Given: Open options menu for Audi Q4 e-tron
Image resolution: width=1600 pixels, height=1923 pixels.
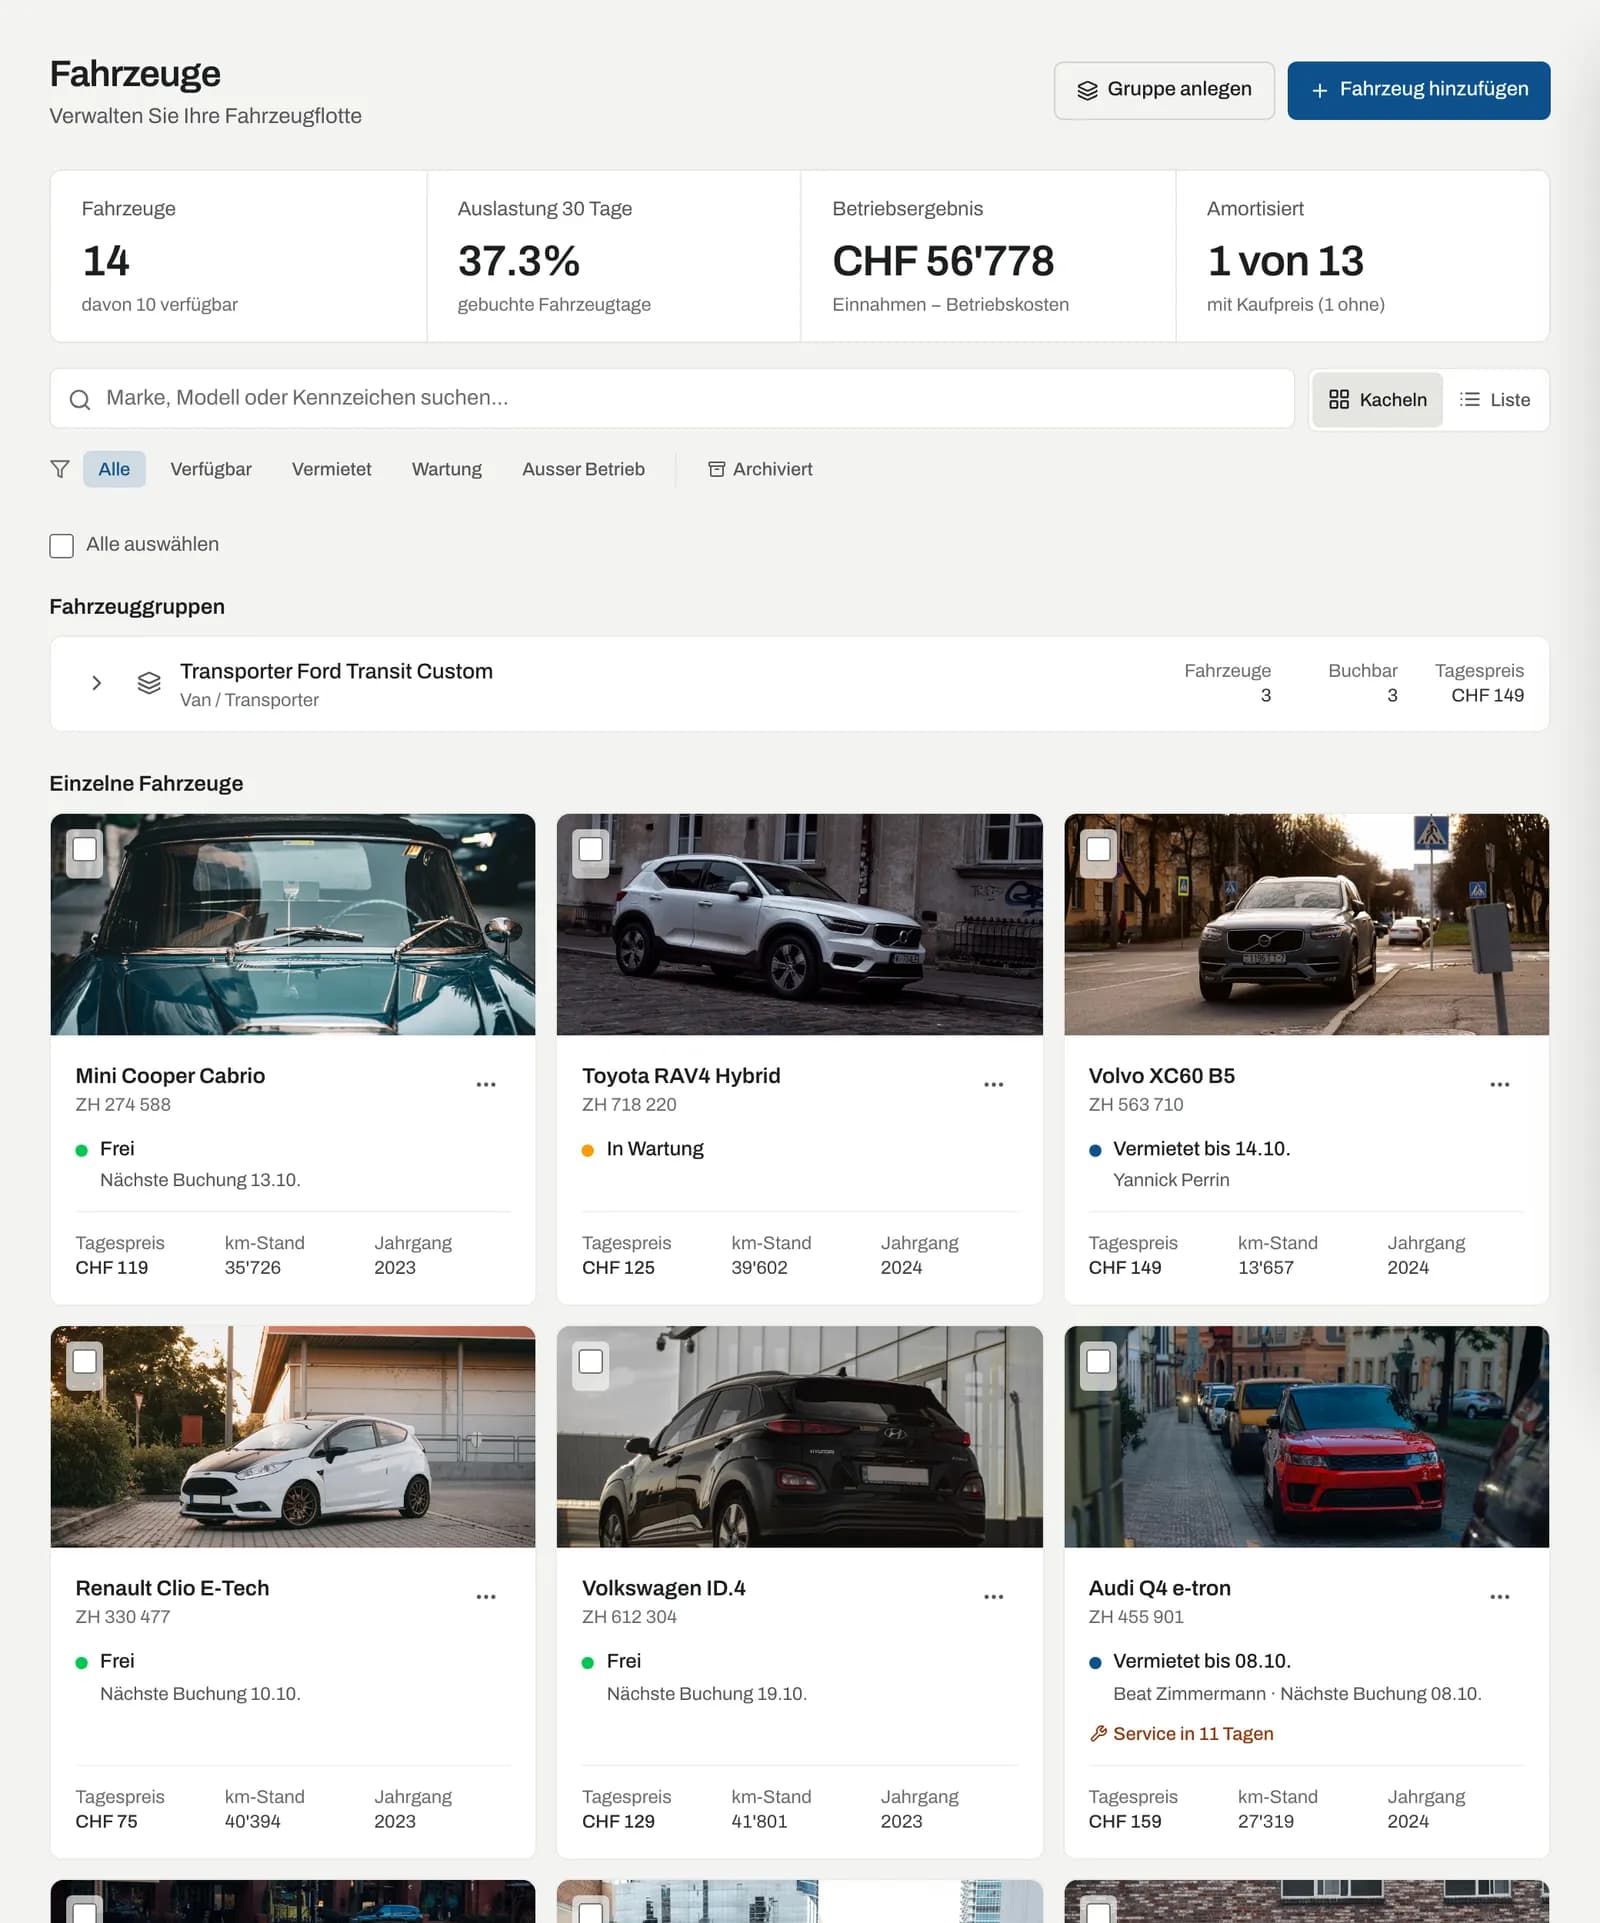Looking at the screenshot, I should click(x=1500, y=1597).
